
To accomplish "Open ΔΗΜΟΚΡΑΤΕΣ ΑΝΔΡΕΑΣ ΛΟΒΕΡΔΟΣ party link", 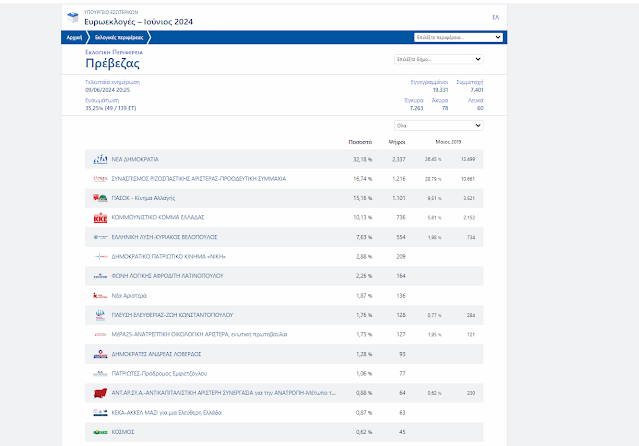I will [x=156, y=354].
